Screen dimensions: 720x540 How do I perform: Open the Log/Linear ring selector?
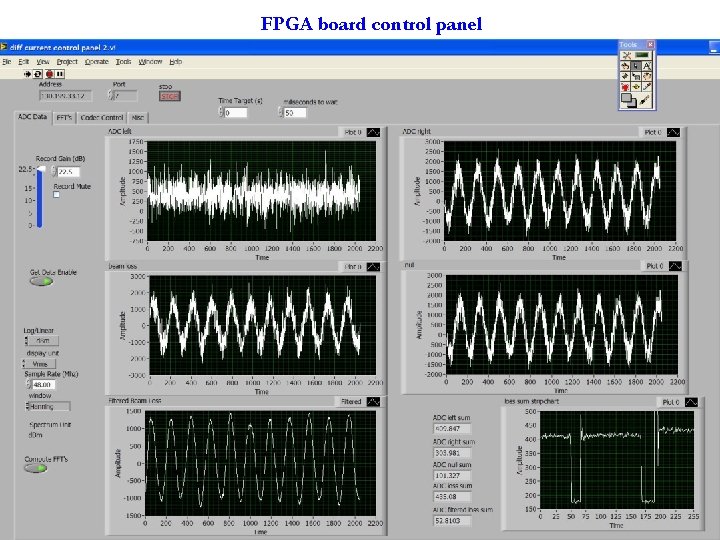(41, 341)
